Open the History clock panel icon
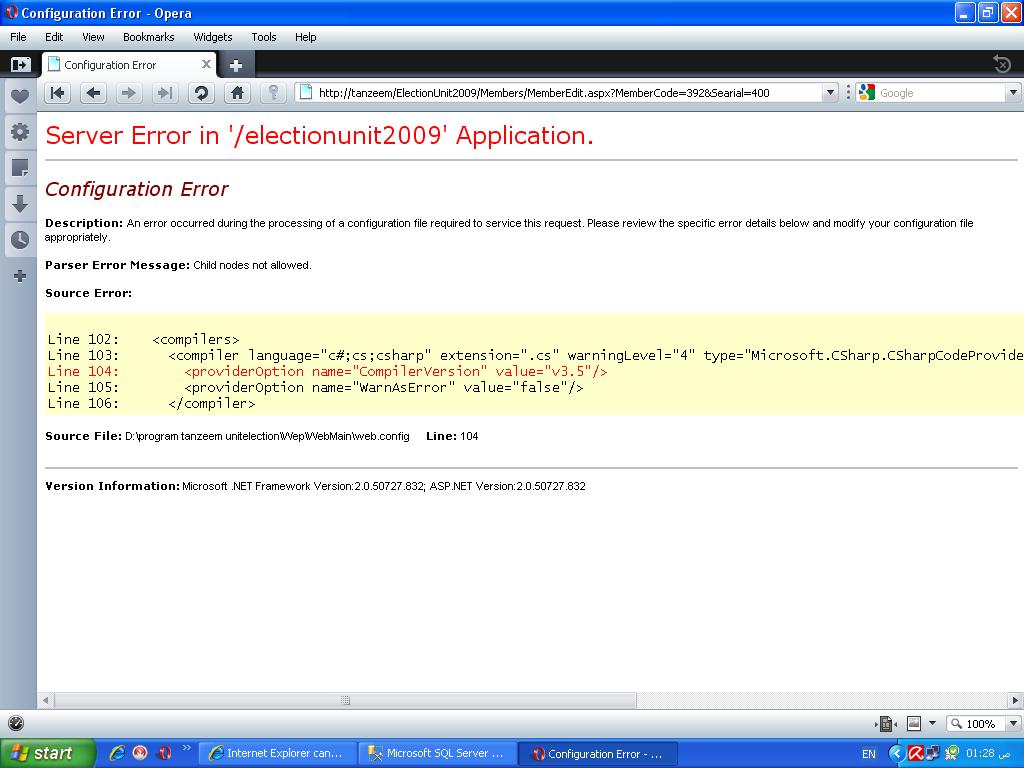 pos(20,240)
